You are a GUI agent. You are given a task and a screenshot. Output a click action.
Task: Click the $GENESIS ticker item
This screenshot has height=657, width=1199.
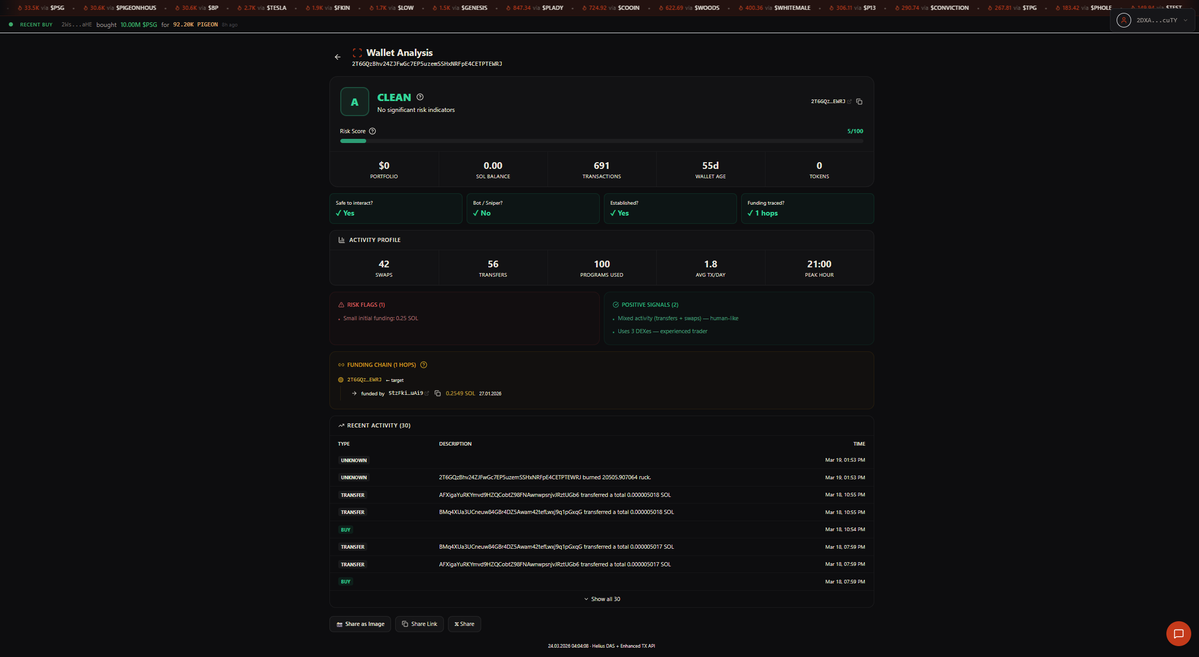pyautogui.click(x=459, y=8)
